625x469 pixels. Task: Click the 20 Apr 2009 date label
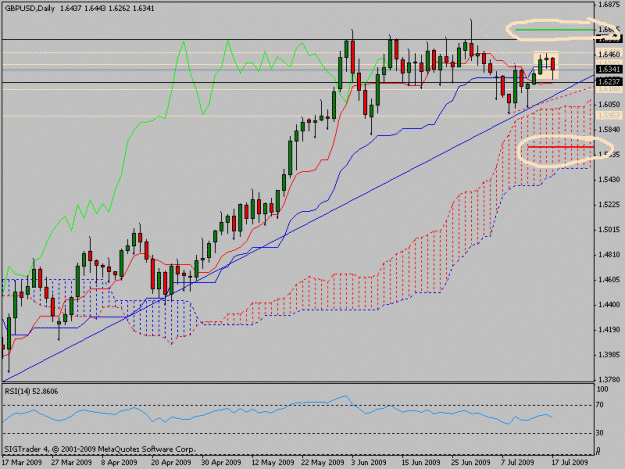(x=171, y=462)
